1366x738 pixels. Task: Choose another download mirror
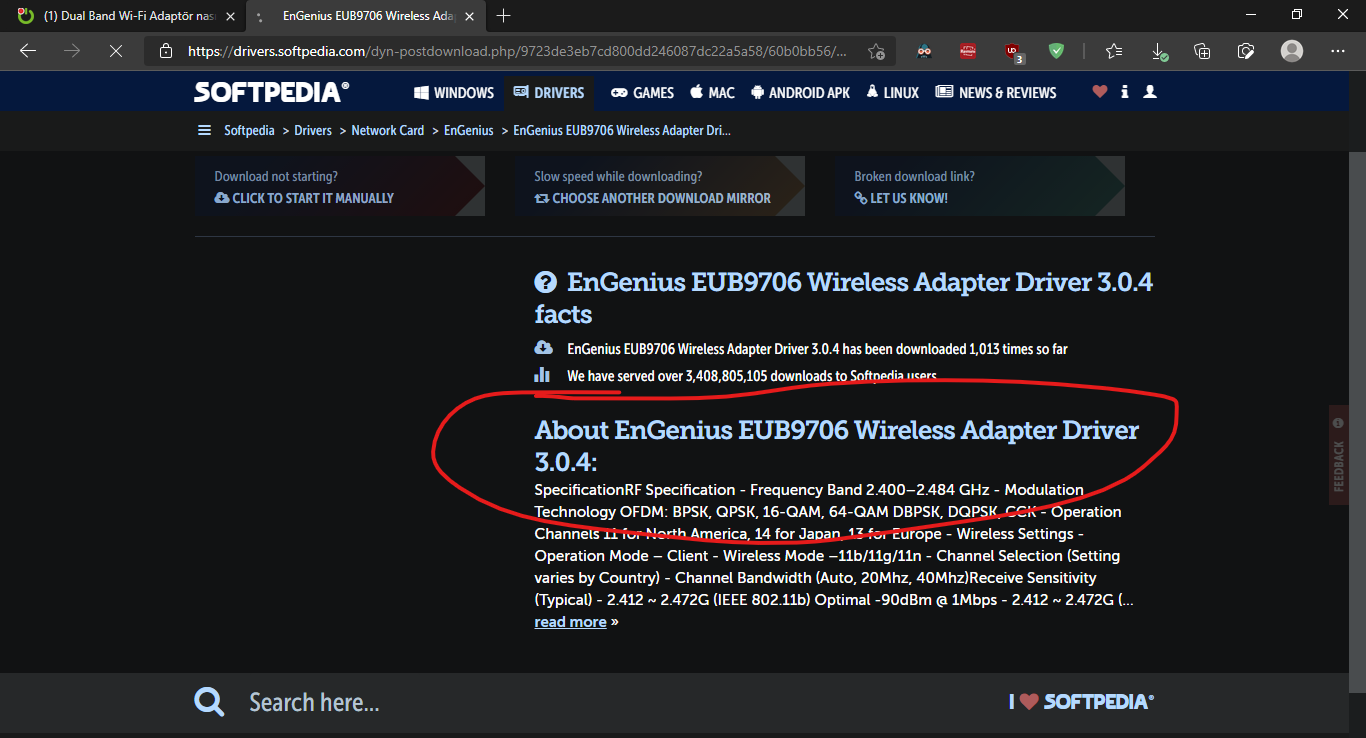[653, 198]
